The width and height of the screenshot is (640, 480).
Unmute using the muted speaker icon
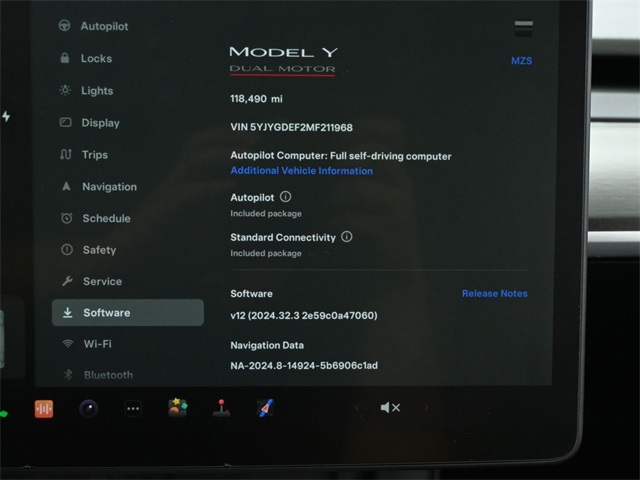(x=390, y=407)
